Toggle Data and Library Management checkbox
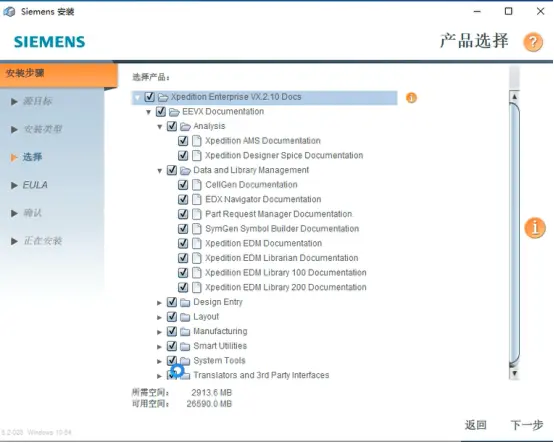This screenshot has height=443, width=554. coord(172,170)
